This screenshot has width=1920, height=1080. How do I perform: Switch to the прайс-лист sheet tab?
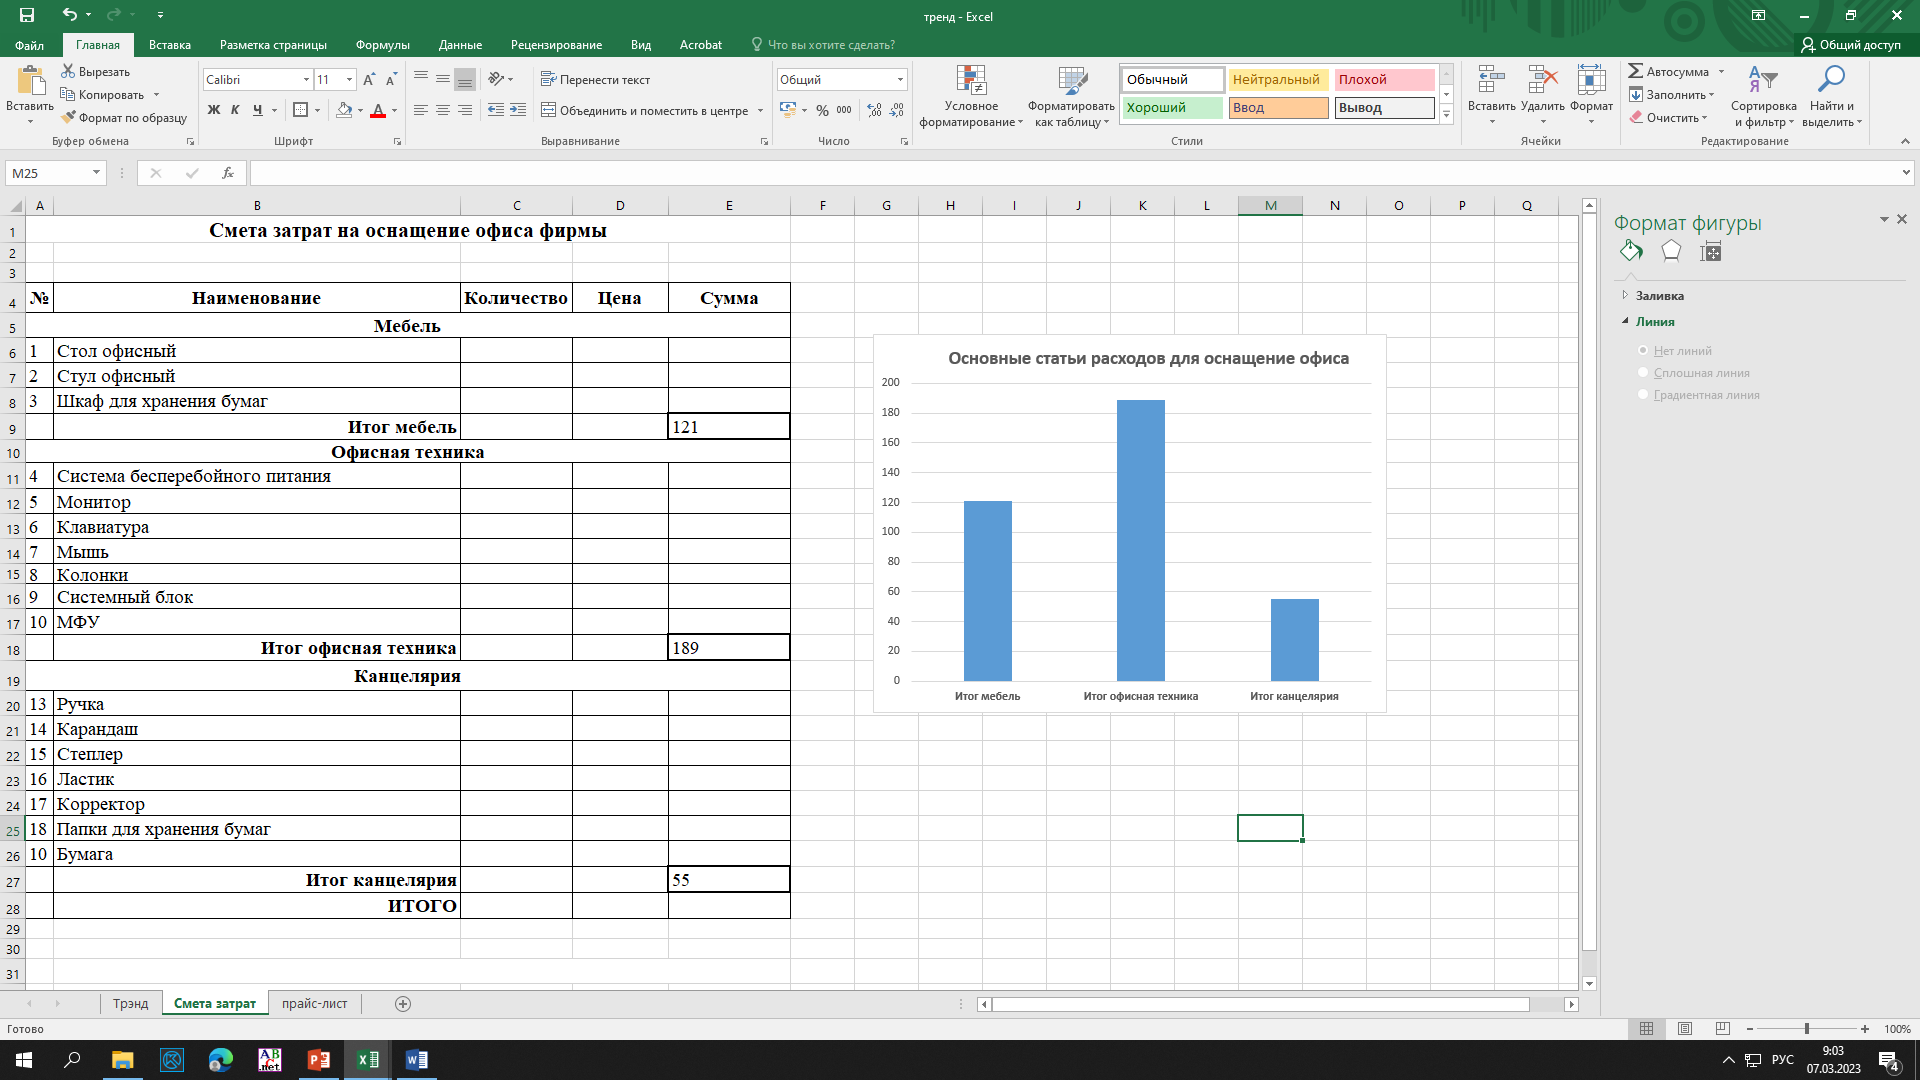pos(314,1004)
